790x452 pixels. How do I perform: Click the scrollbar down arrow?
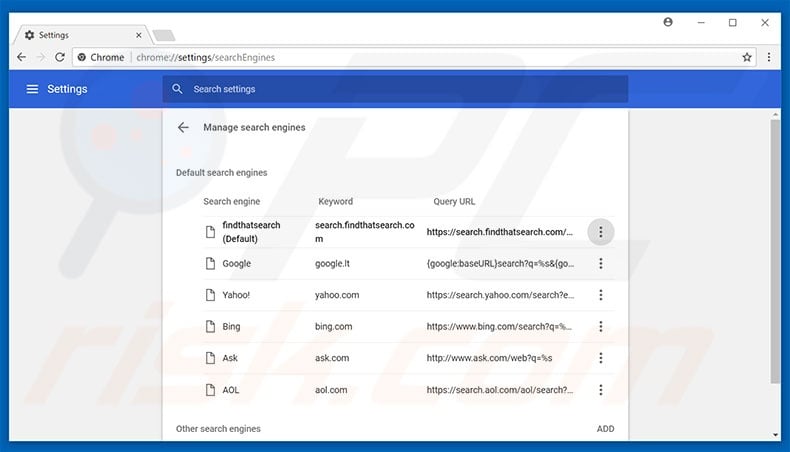[x=775, y=435]
